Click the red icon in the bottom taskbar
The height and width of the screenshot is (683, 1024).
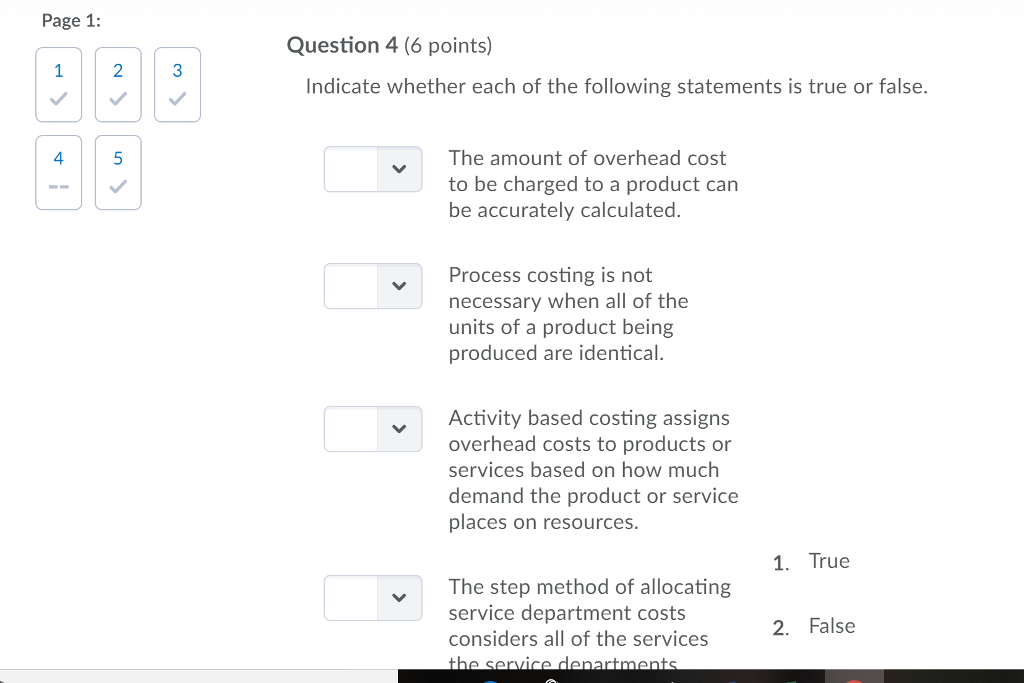[x=852, y=681]
